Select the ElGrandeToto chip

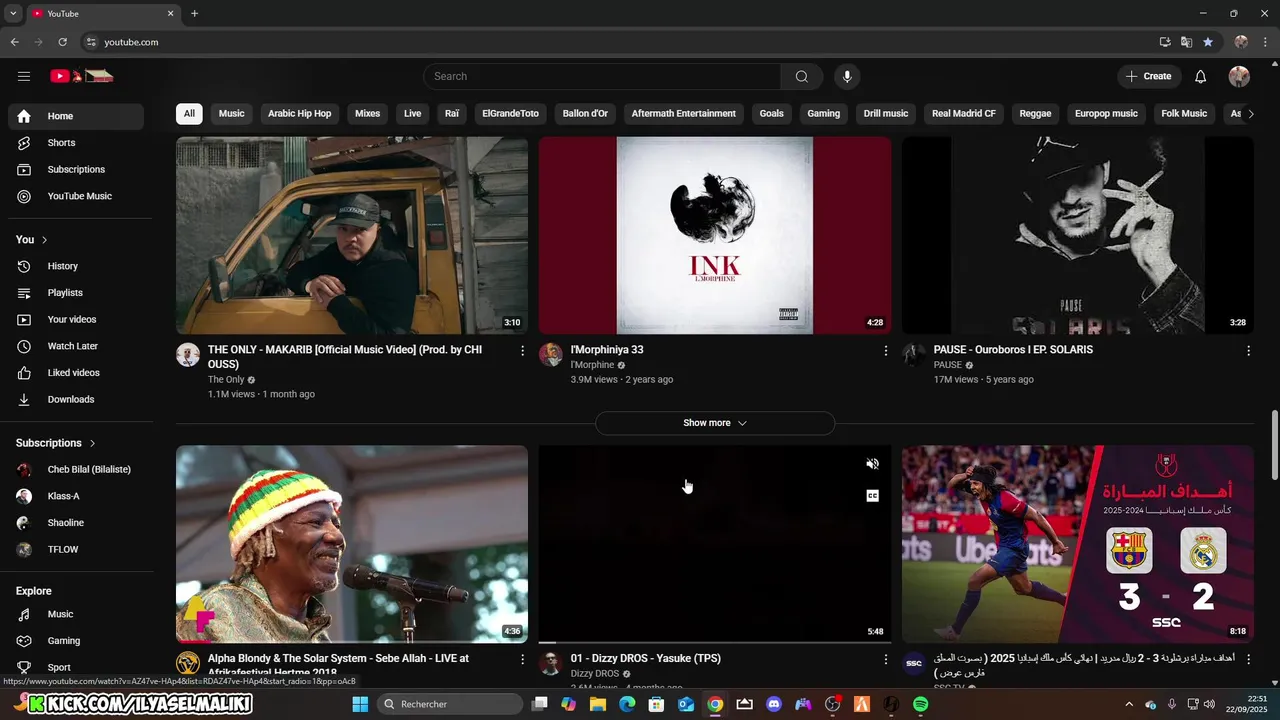tap(510, 114)
